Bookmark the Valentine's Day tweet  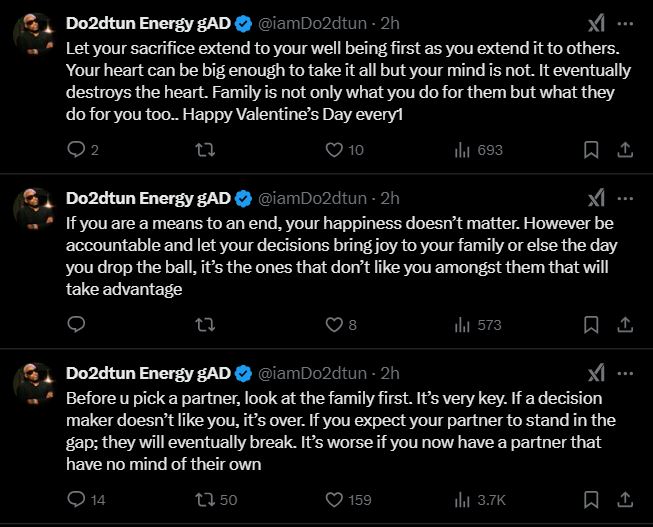tap(591, 150)
